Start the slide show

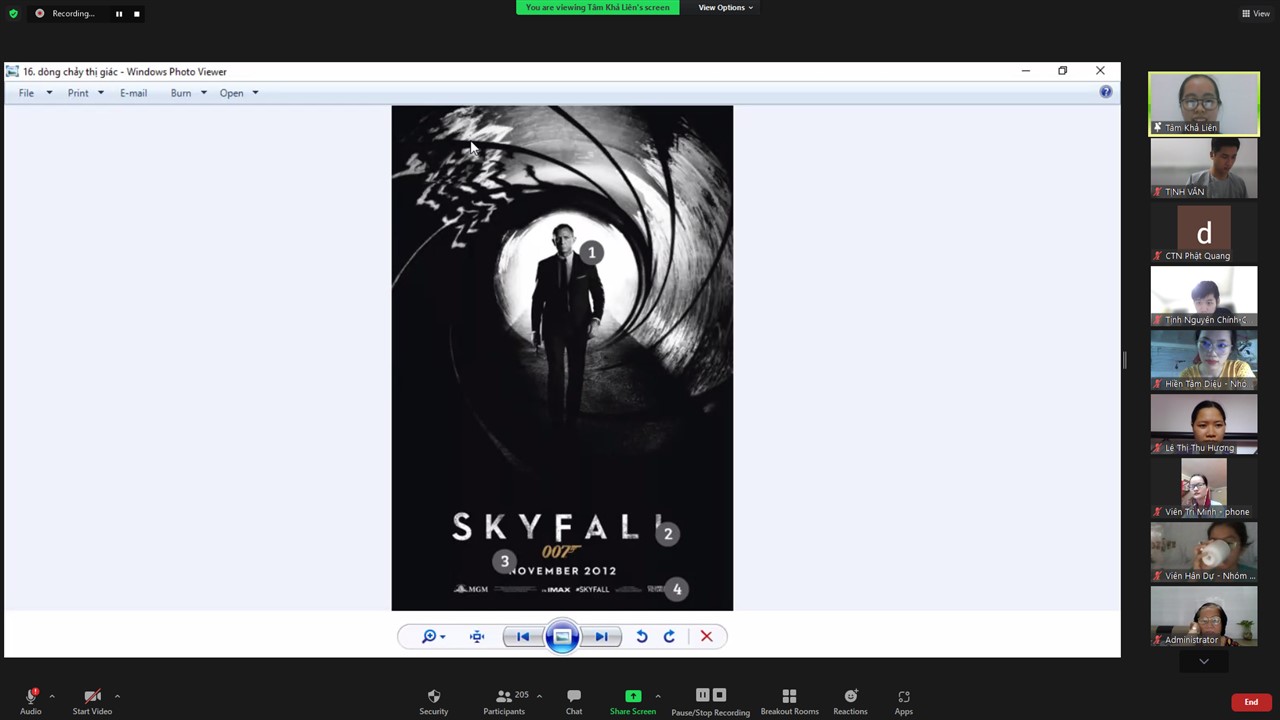coord(562,637)
